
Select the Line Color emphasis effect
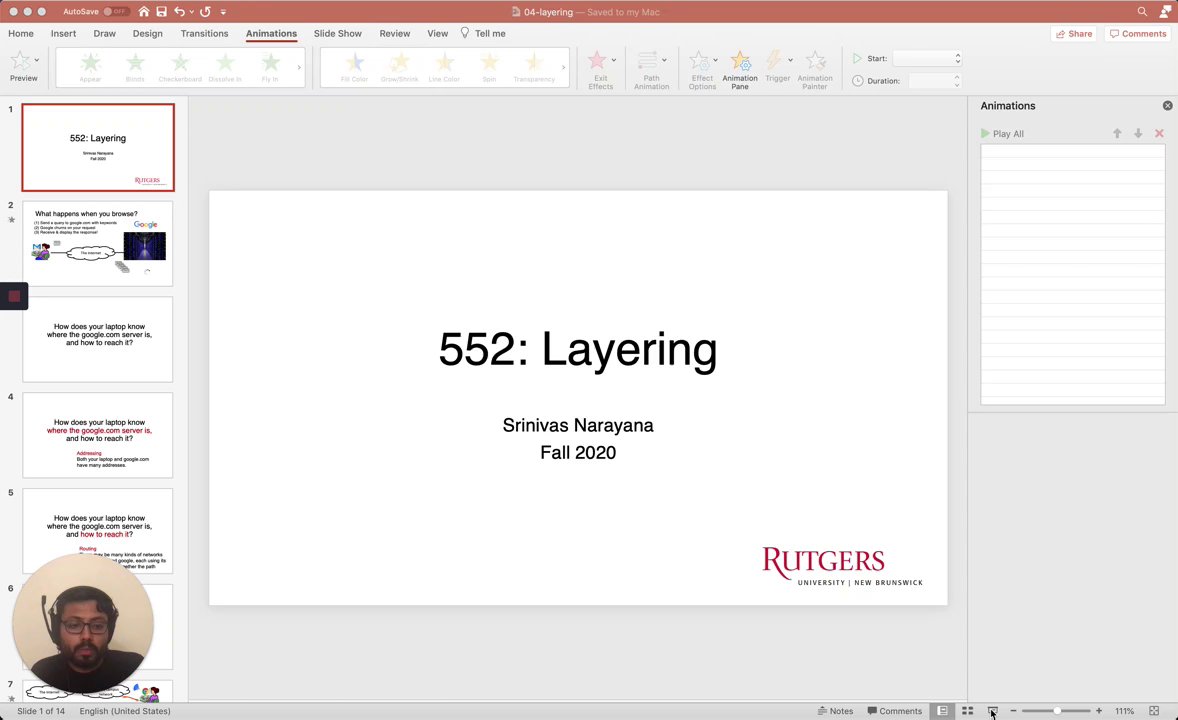tap(445, 67)
